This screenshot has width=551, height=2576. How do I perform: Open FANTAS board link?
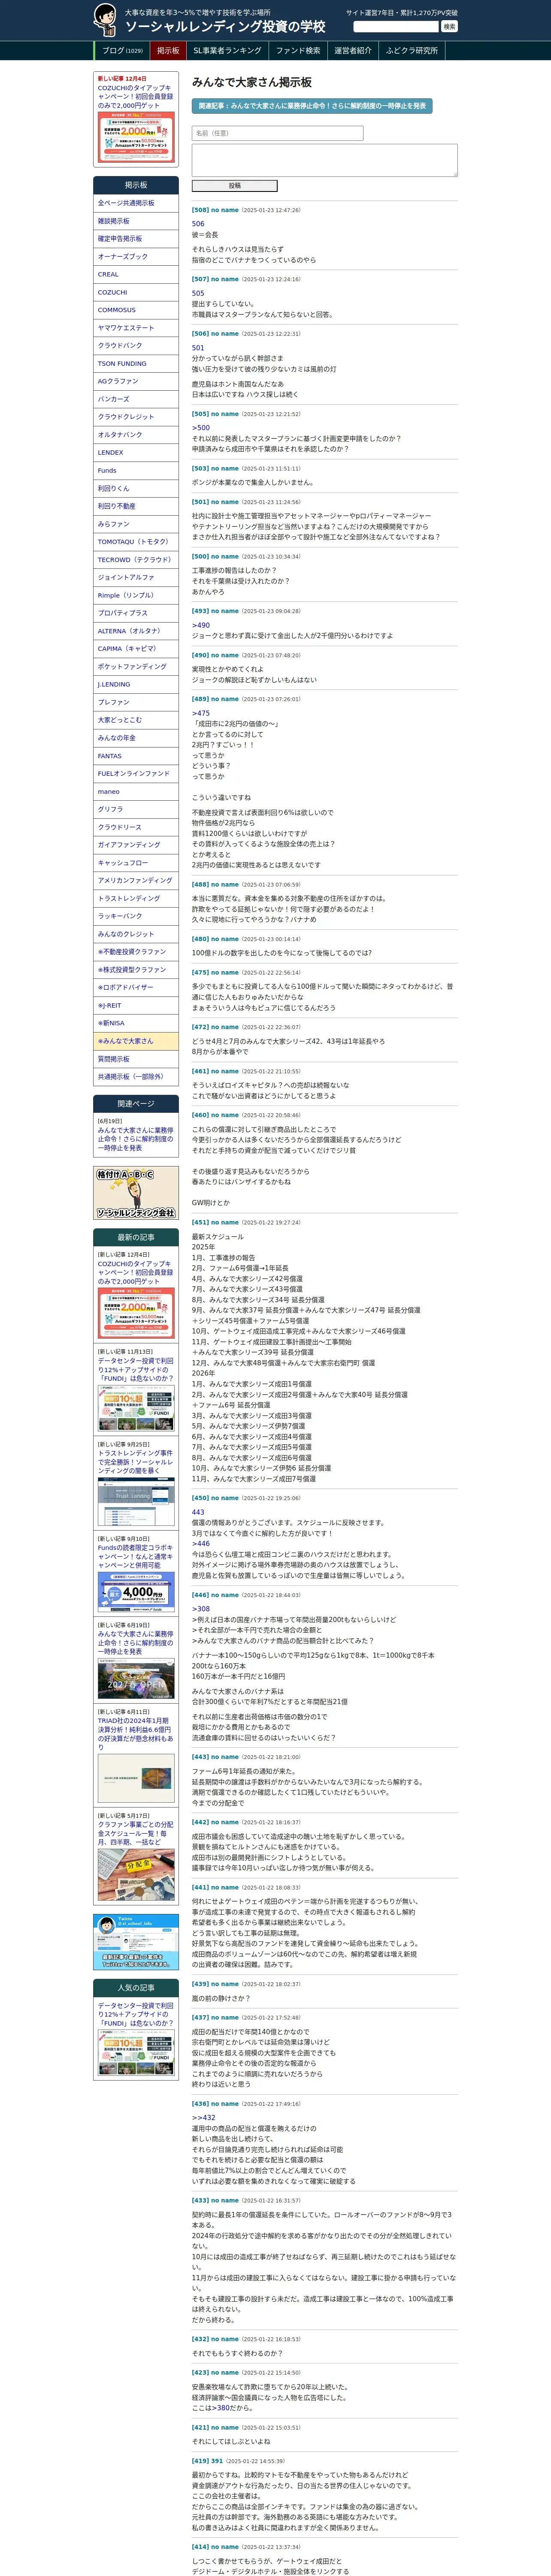click(136, 756)
